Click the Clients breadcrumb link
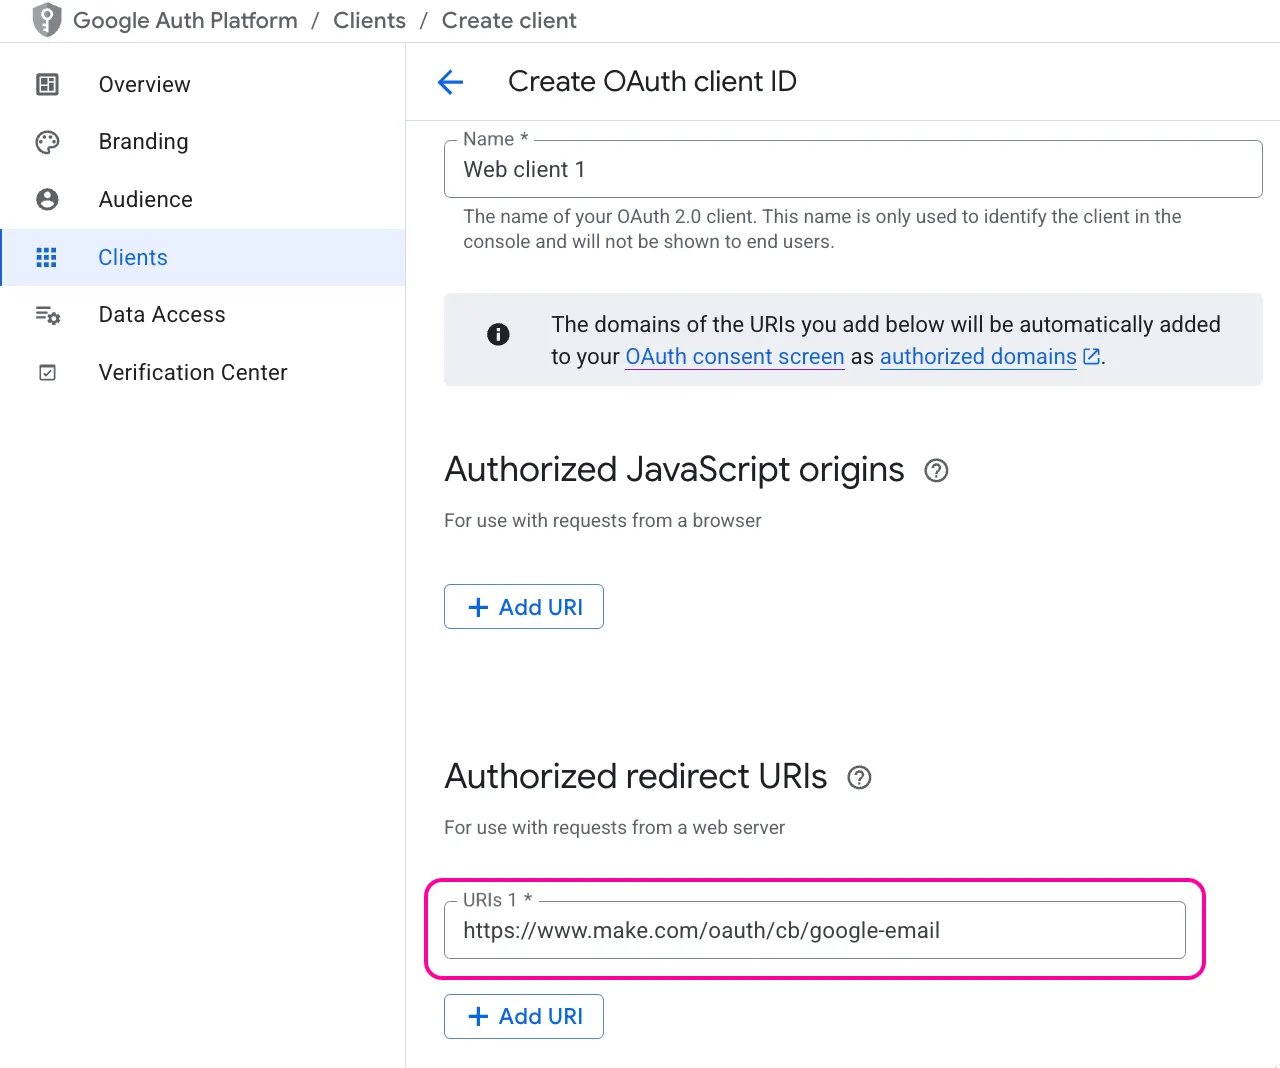Viewport: 1280px width, 1068px height. 369,21
